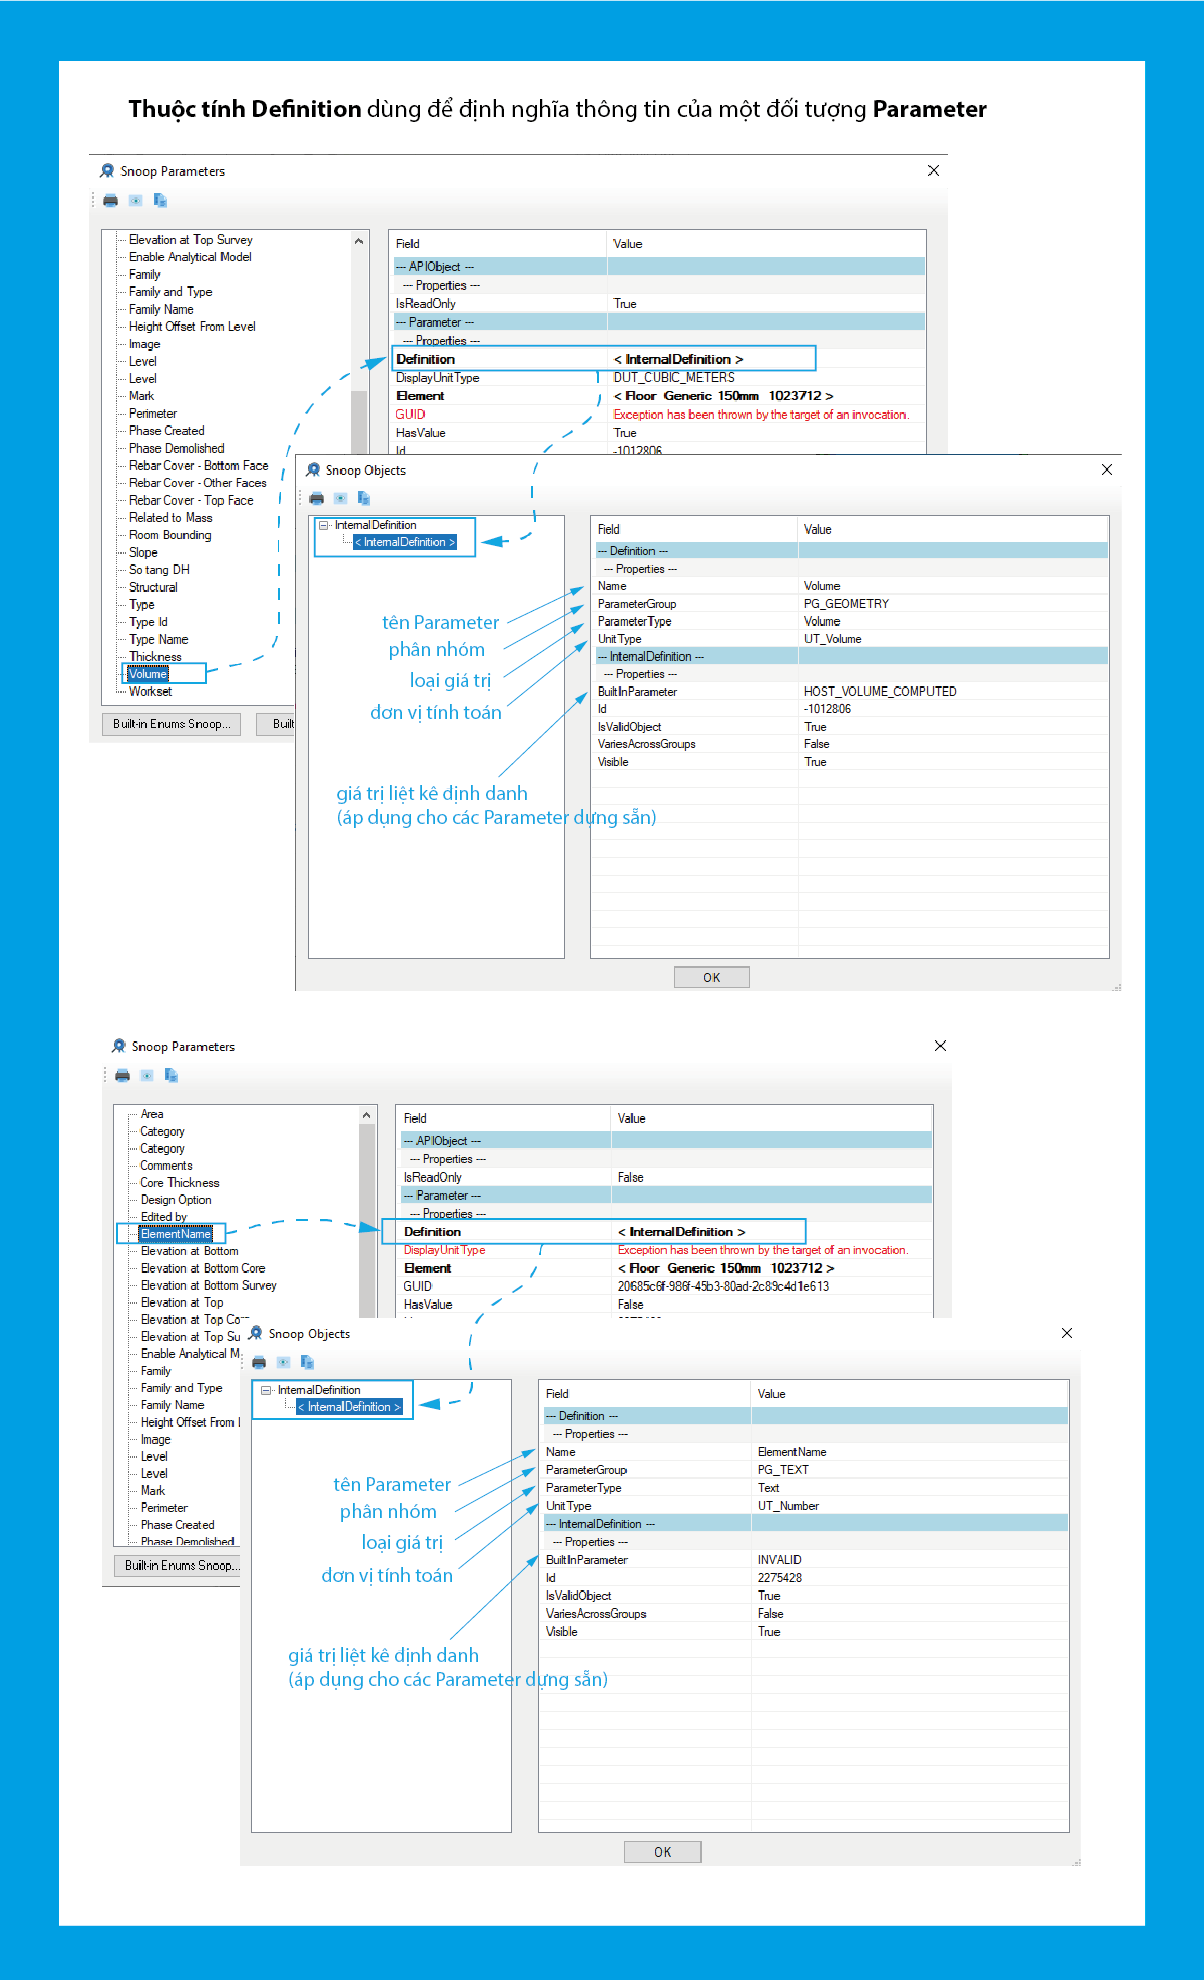Click copy icon in ElementName Snoop Parameters window
Screen dimensions: 1204x1980
pyautogui.click(x=171, y=1075)
